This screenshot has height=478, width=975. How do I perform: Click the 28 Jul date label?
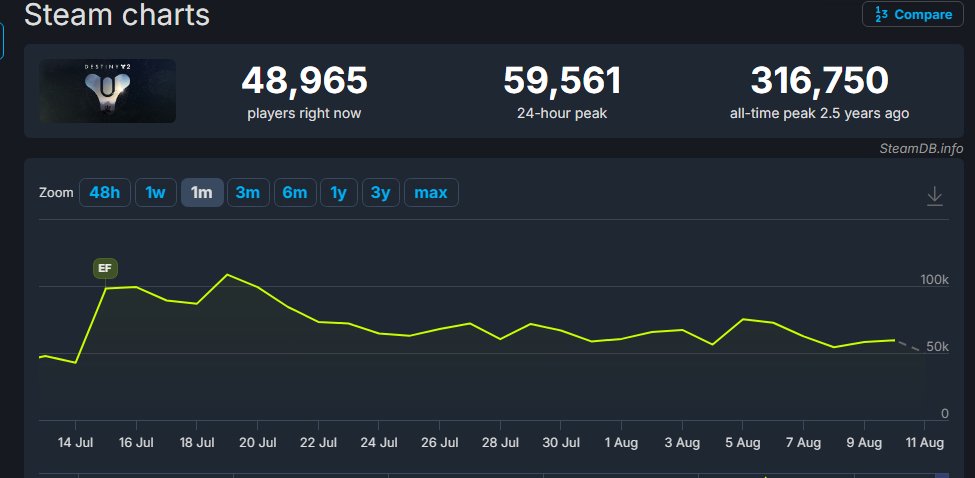(x=500, y=443)
